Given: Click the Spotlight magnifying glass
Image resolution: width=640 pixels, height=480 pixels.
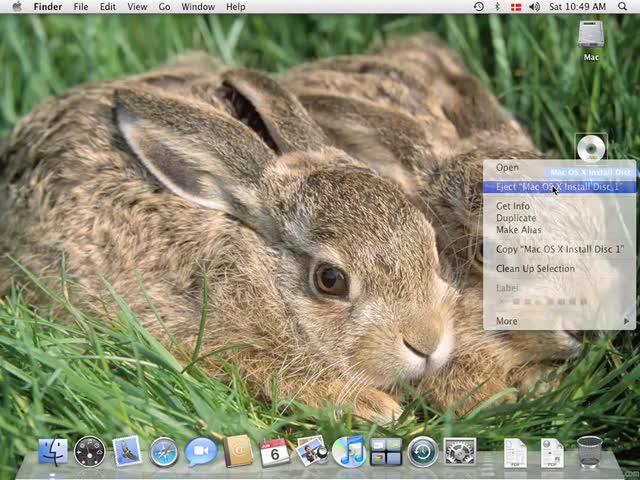Looking at the screenshot, I should click(623, 7).
